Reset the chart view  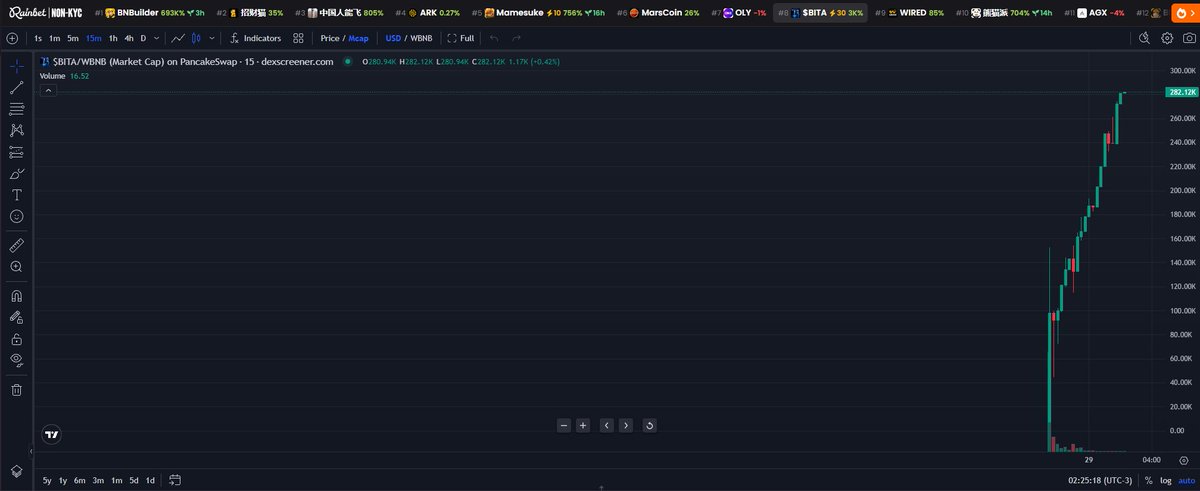point(649,425)
